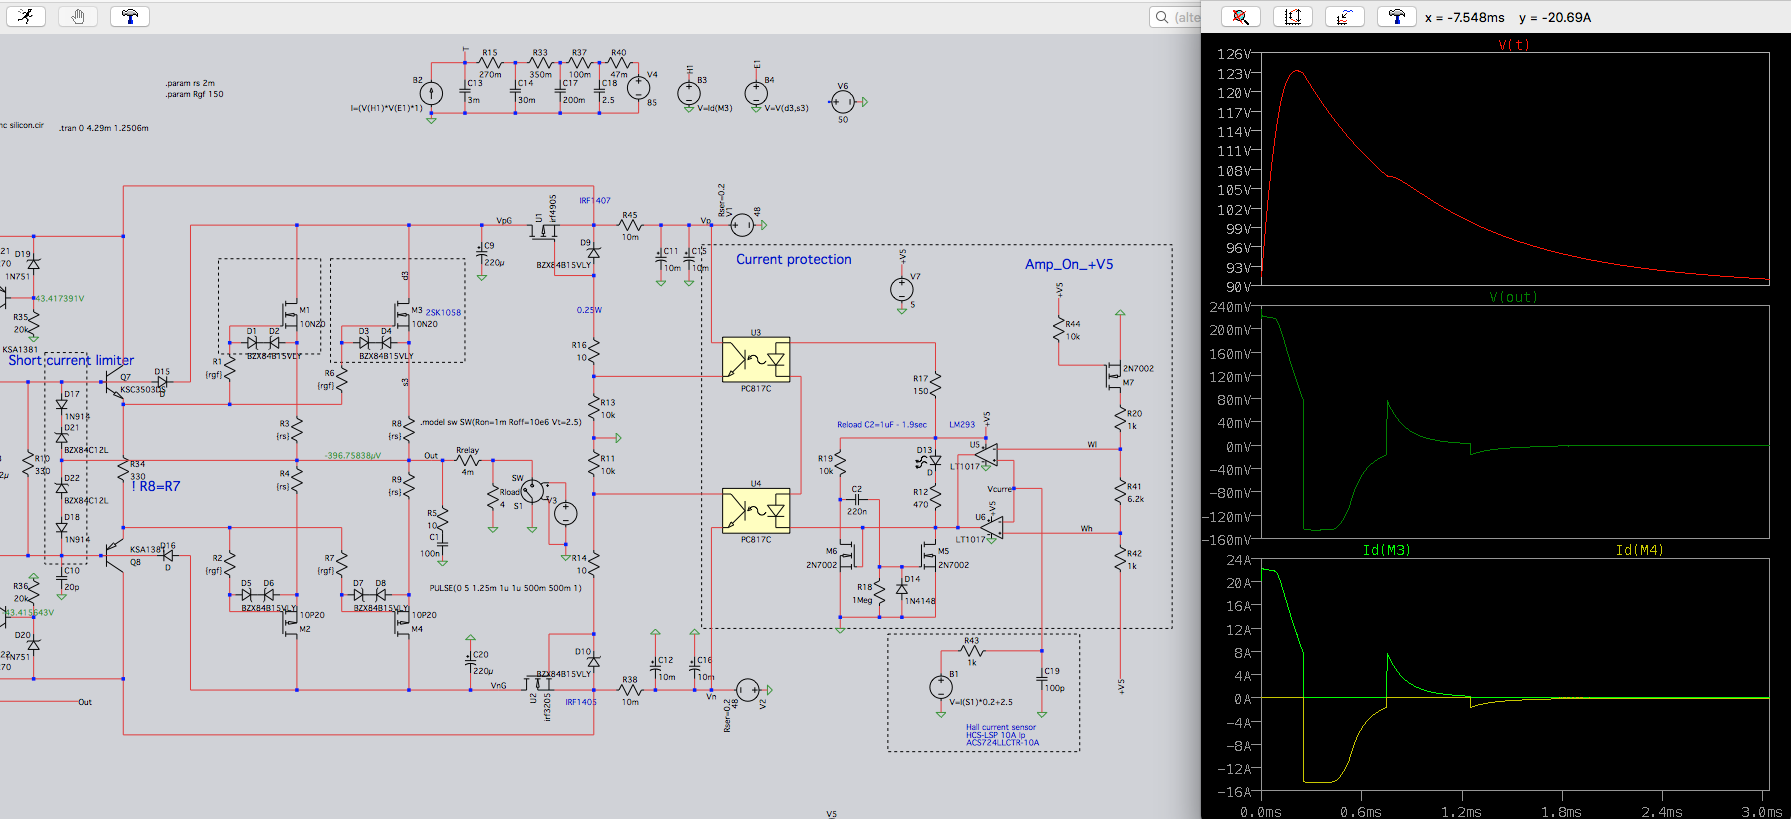Select the Id(M3) trace label
Screen dimensions: 1791x819
(1386, 550)
